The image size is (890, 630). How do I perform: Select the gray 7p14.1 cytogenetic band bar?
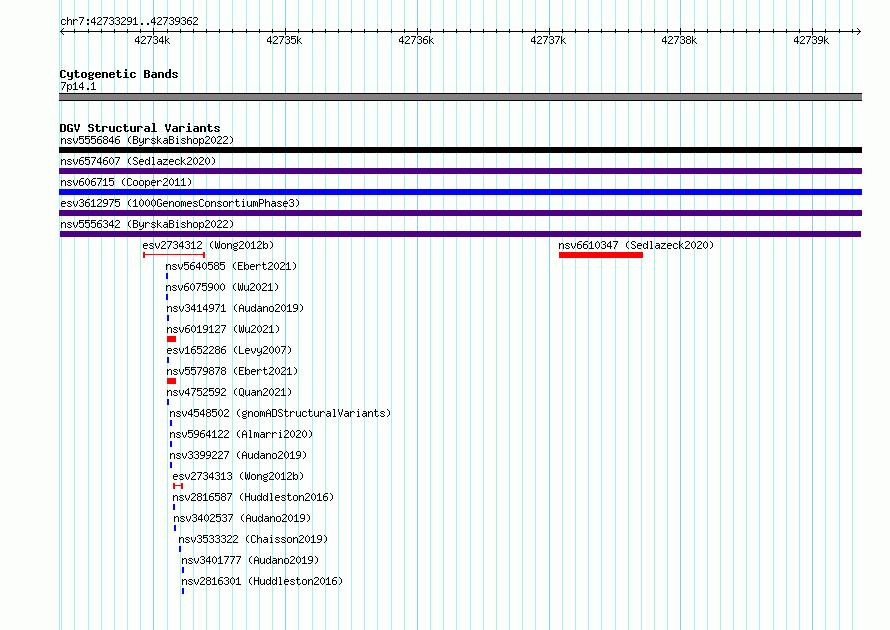(460, 97)
